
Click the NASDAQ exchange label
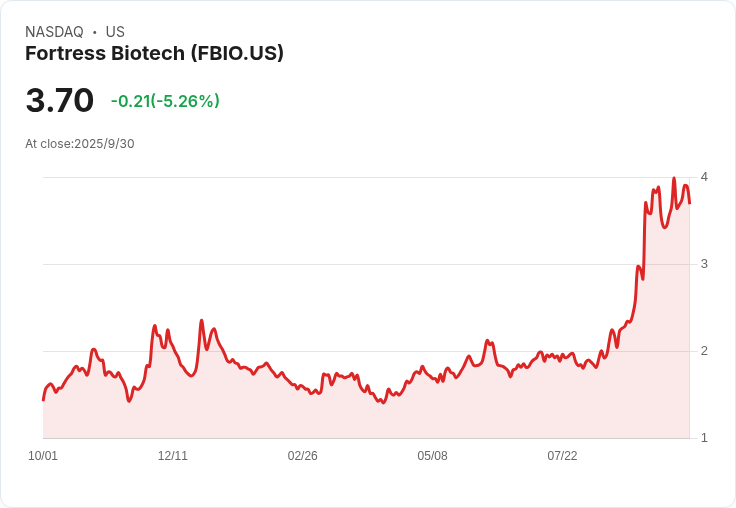click(54, 32)
